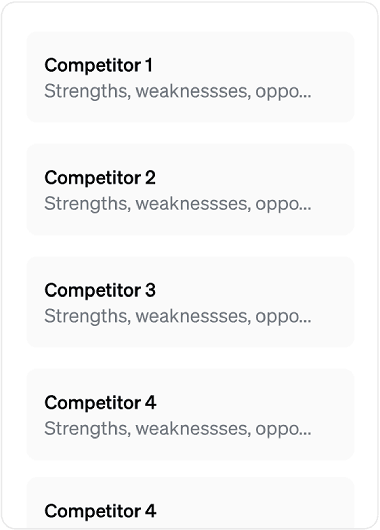
Task: Click the truncated "oppo" word under Competitor 3
Action: [278, 317]
